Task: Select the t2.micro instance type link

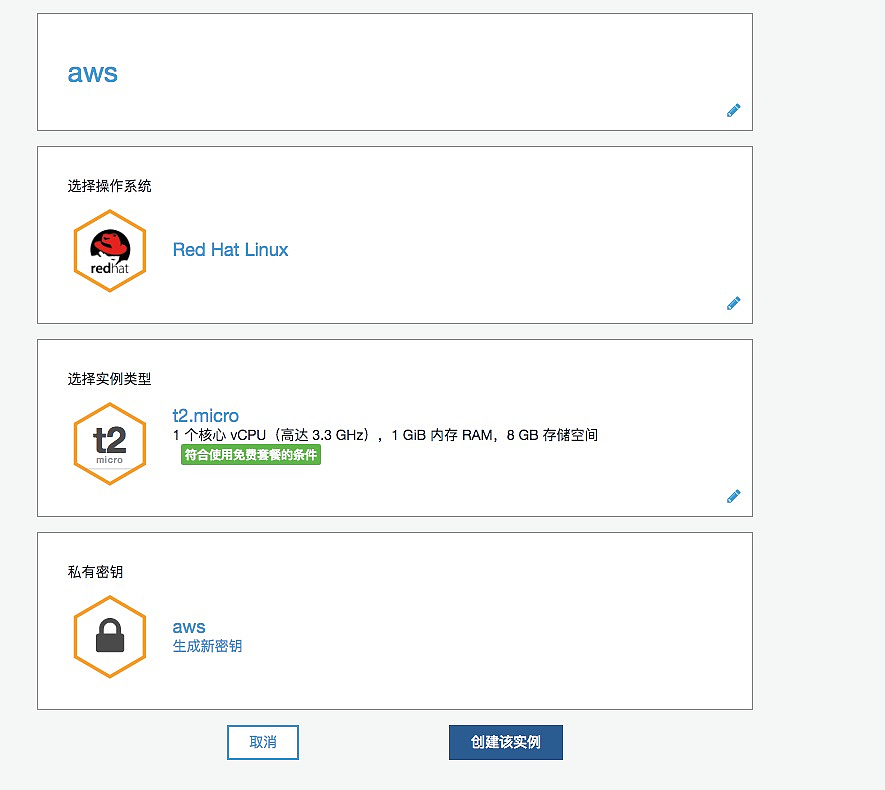Action: [x=206, y=416]
